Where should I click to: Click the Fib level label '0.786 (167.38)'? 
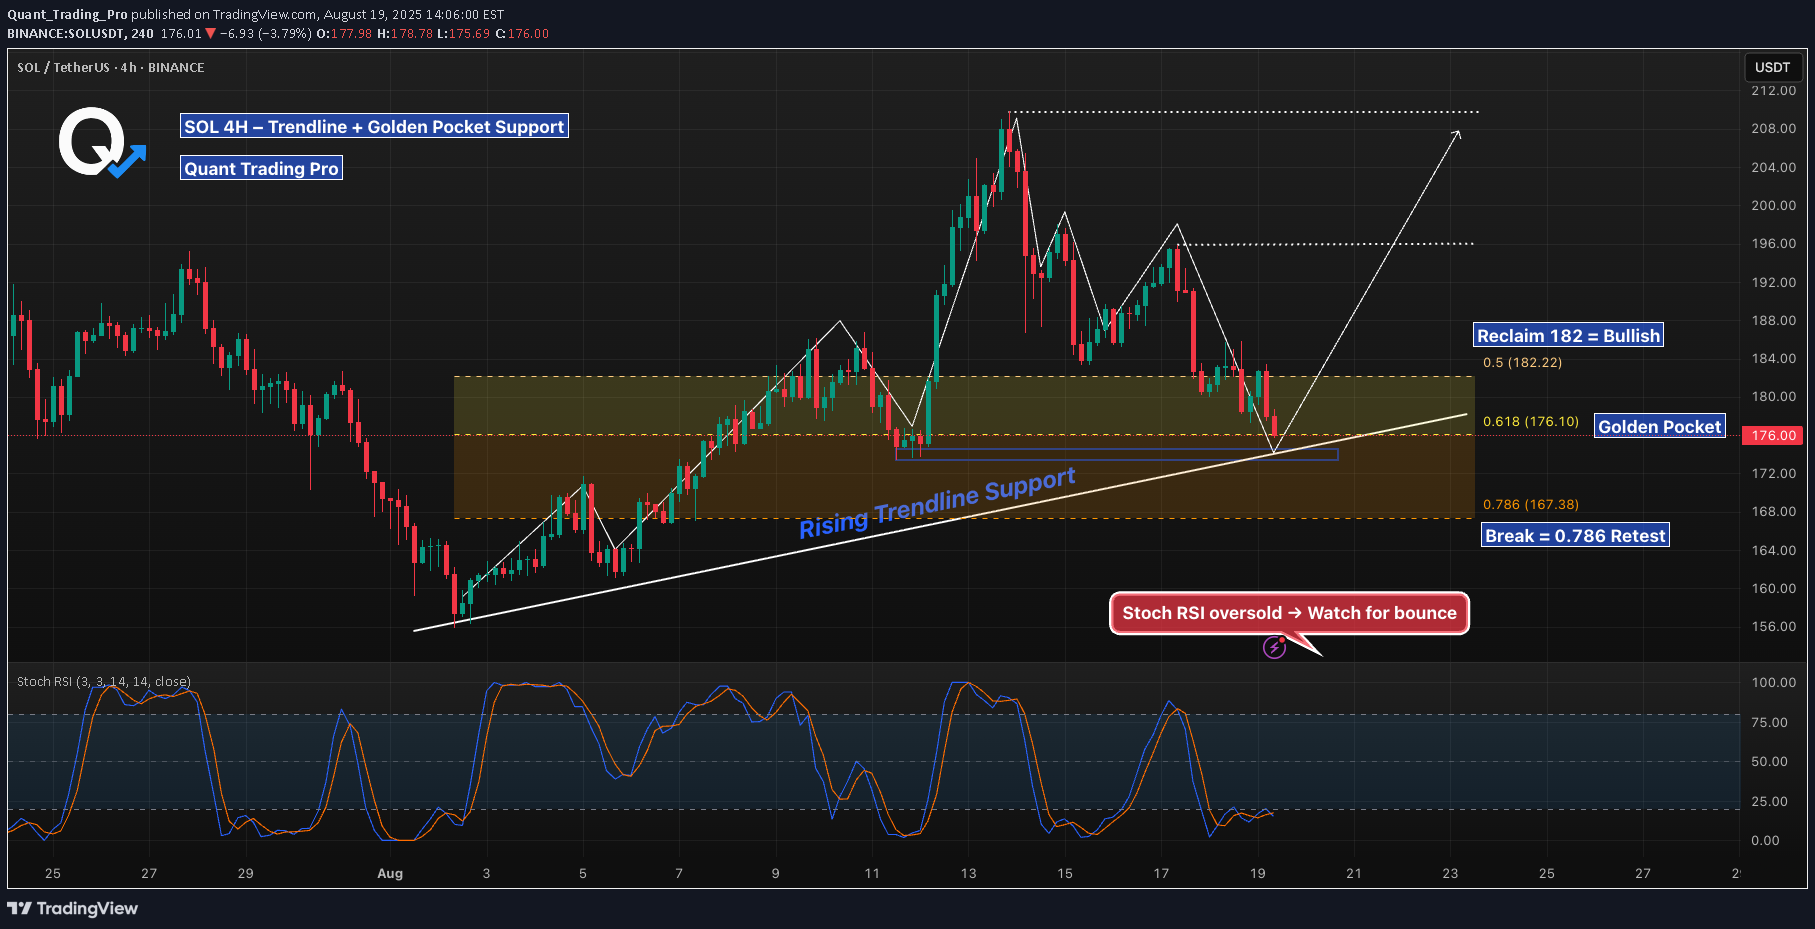pos(1531,504)
